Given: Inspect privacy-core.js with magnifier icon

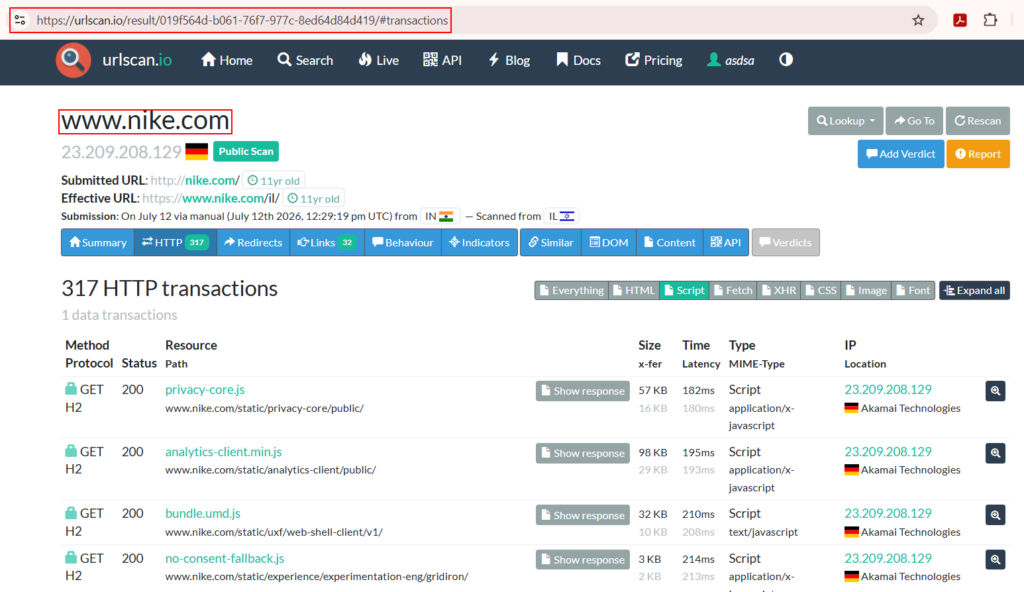Looking at the screenshot, I should [x=995, y=391].
